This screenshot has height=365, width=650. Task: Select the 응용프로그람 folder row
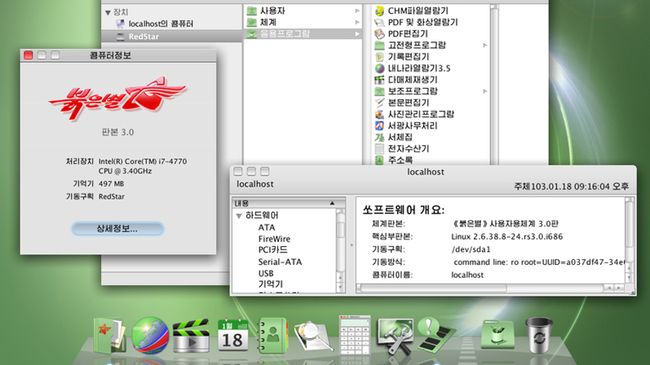click(303, 34)
